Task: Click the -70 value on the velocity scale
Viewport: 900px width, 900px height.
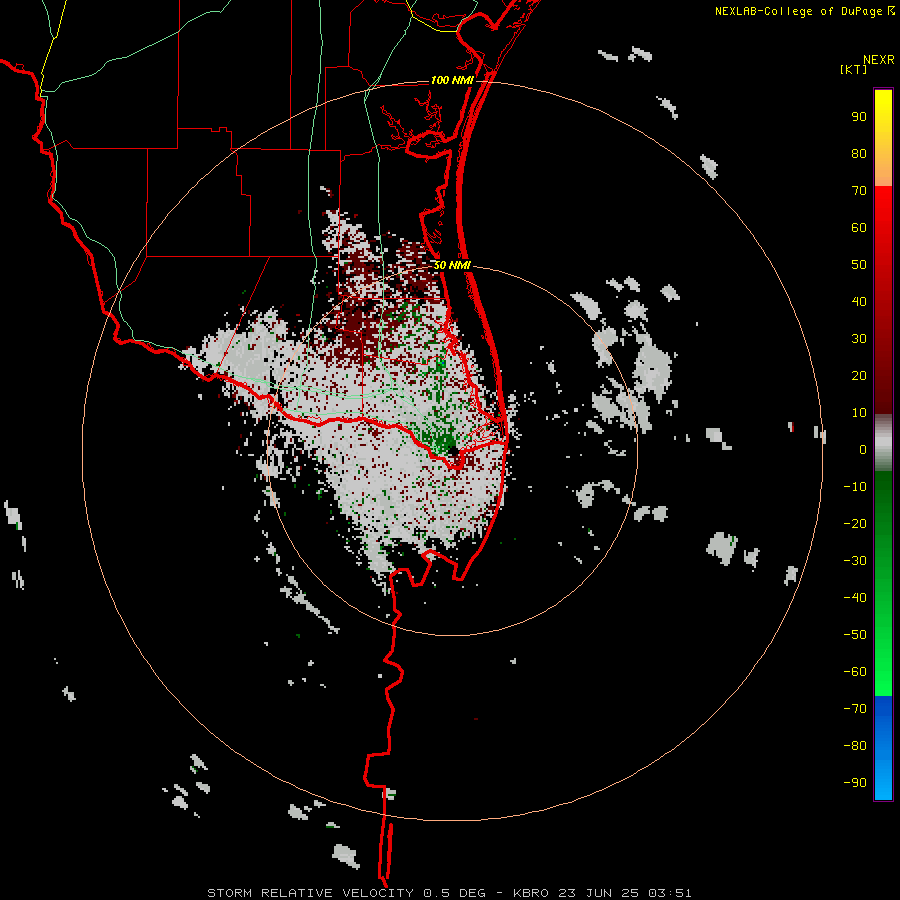Action: [855, 709]
